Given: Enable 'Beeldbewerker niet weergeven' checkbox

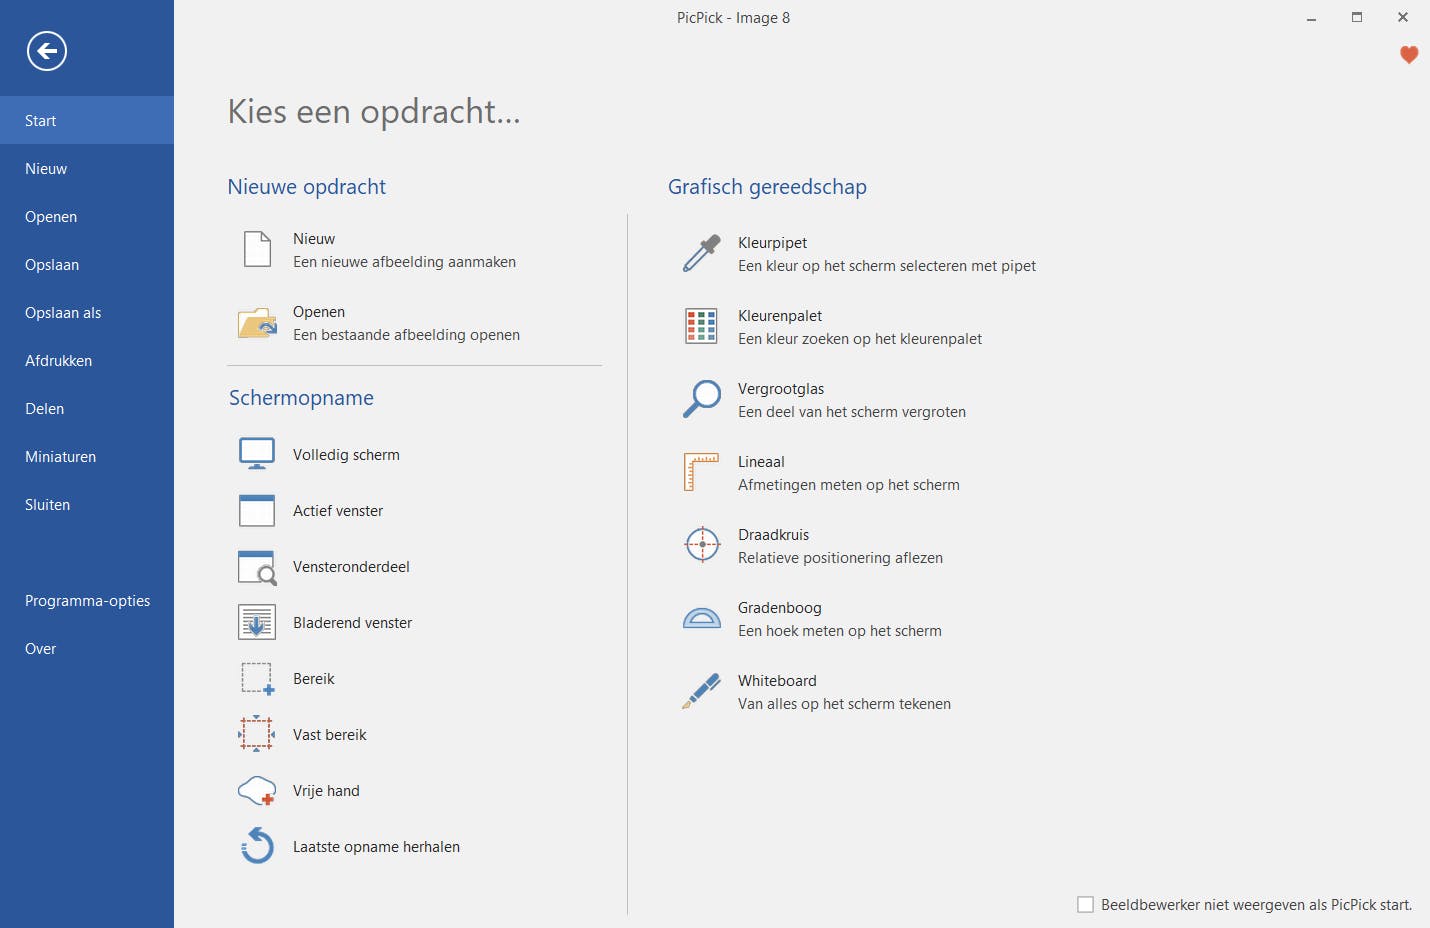Looking at the screenshot, I should [x=1085, y=904].
